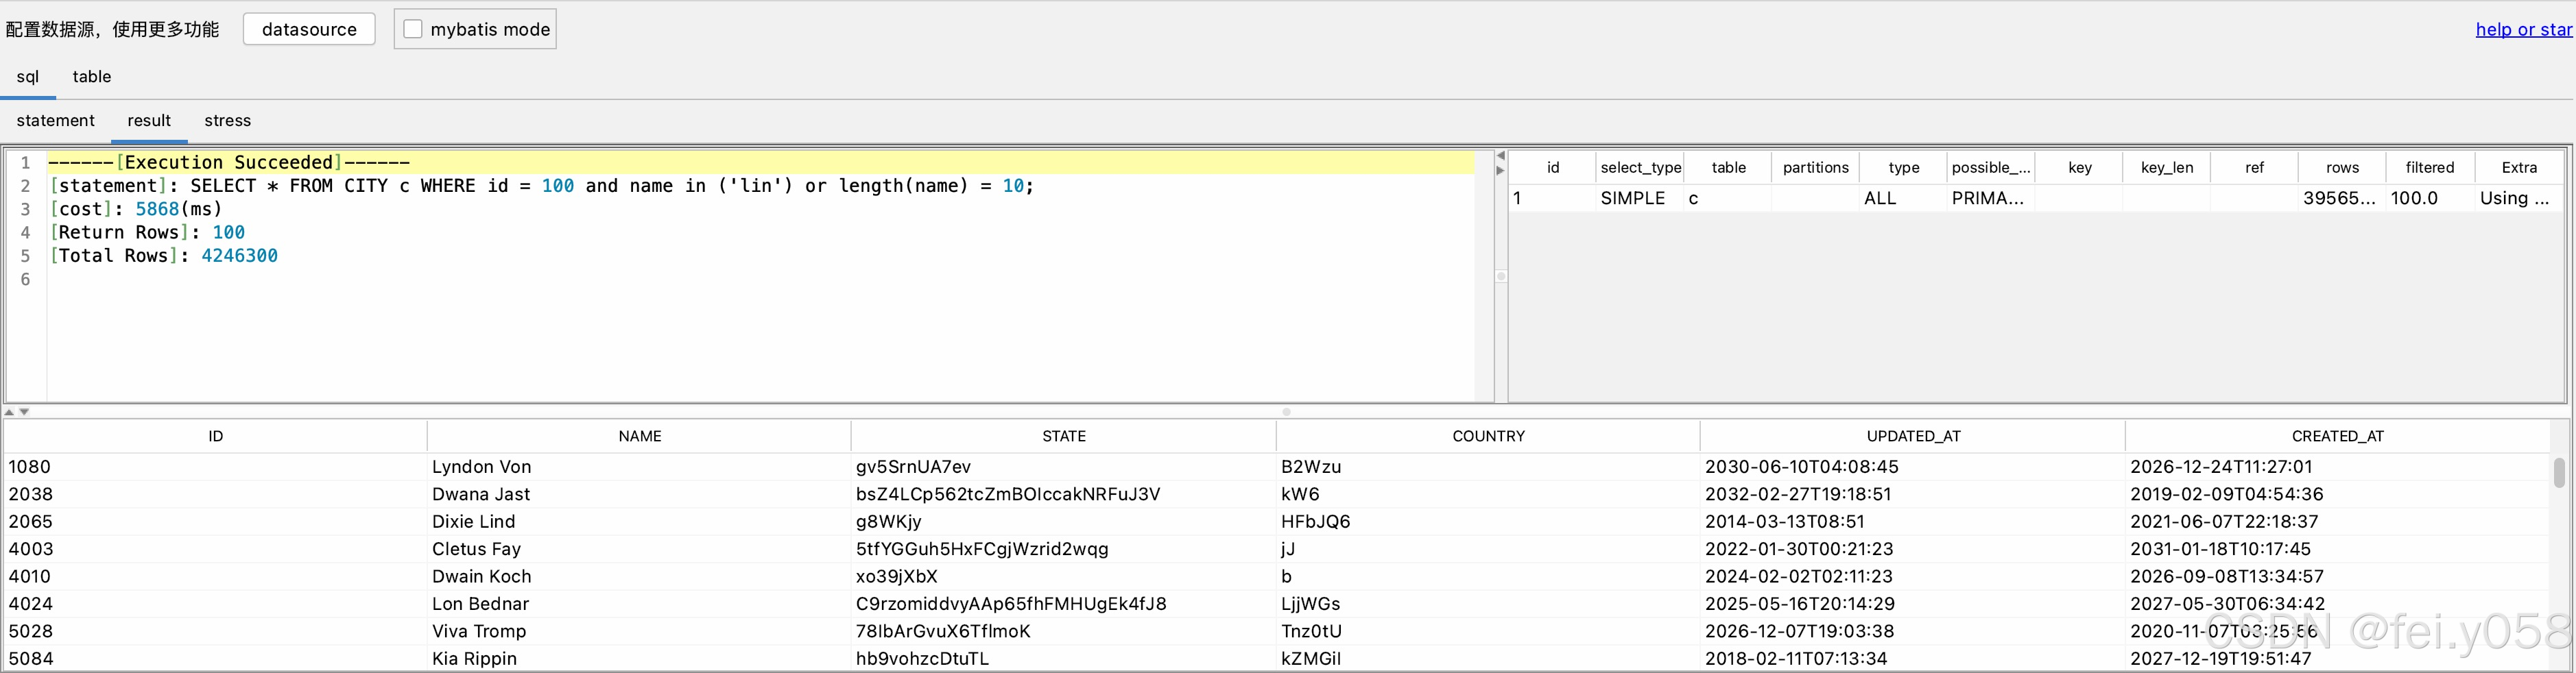This screenshot has height=673, width=2576.
Task: Select country cell LjjWGs
Action: (x=1488, y=604)
